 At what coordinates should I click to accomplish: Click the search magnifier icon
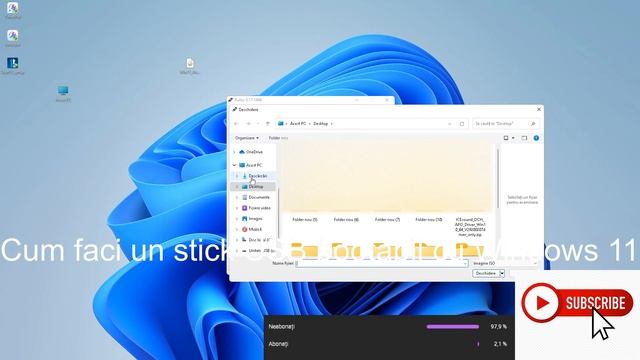(533, 124)
